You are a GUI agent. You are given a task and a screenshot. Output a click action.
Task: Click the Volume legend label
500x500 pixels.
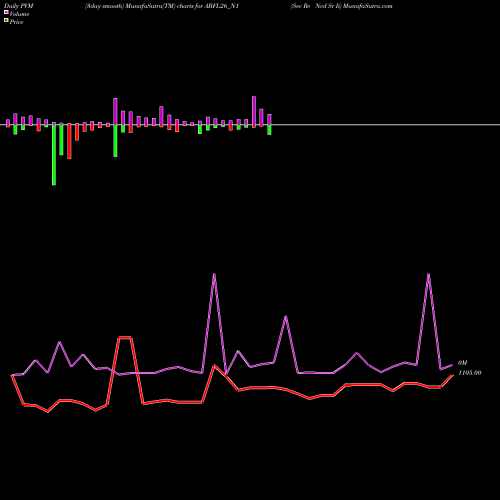pyautogui.click(x=19, y=14)
